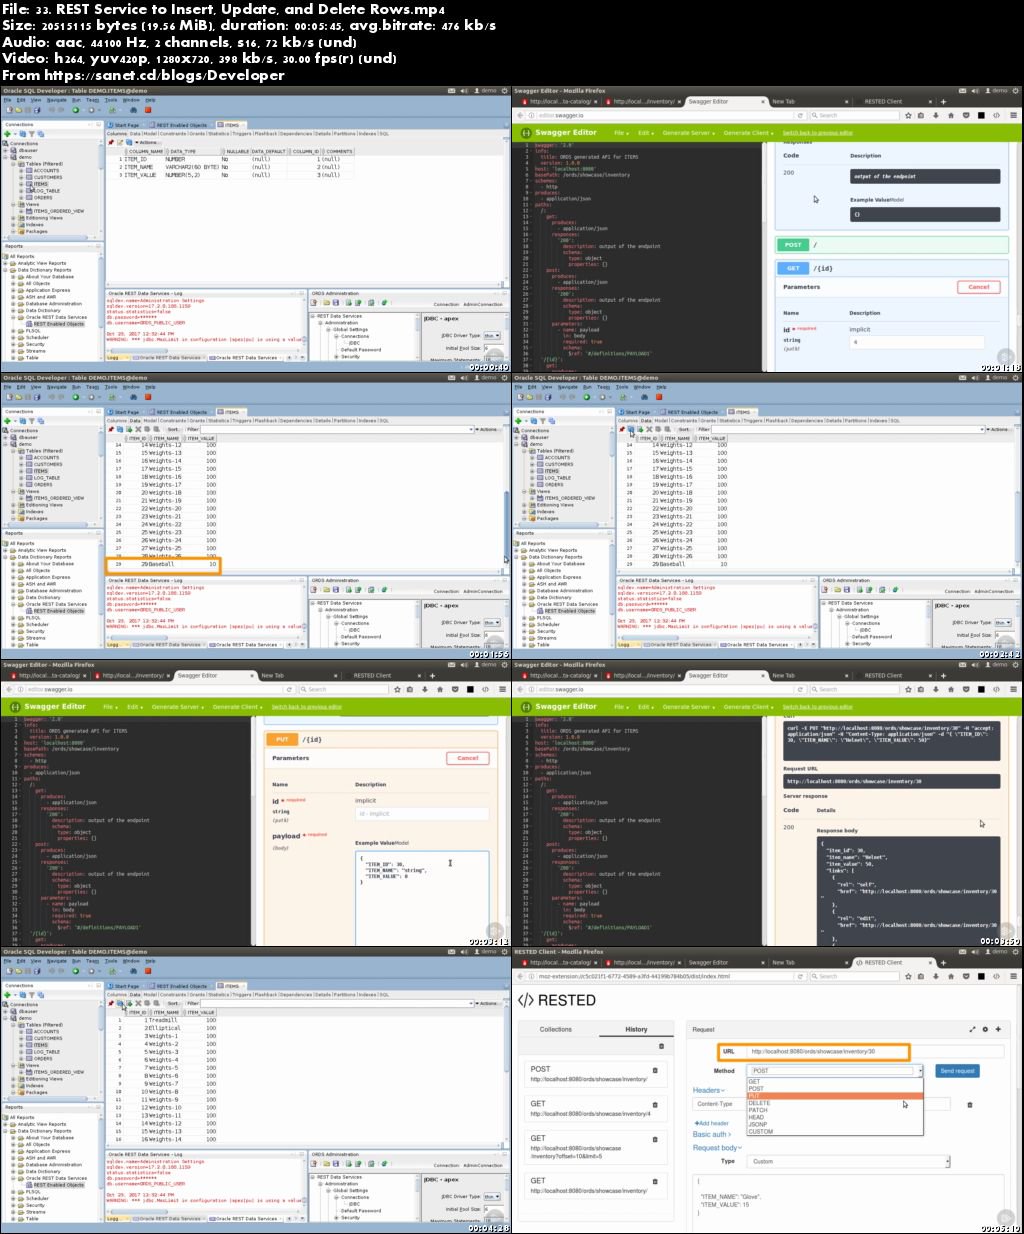The height and width of the screenshot is (1234, 1024).
Task: Click the Cancel button in the Swagger PUT /{id} panel
Action: click(x=467, y=758)
